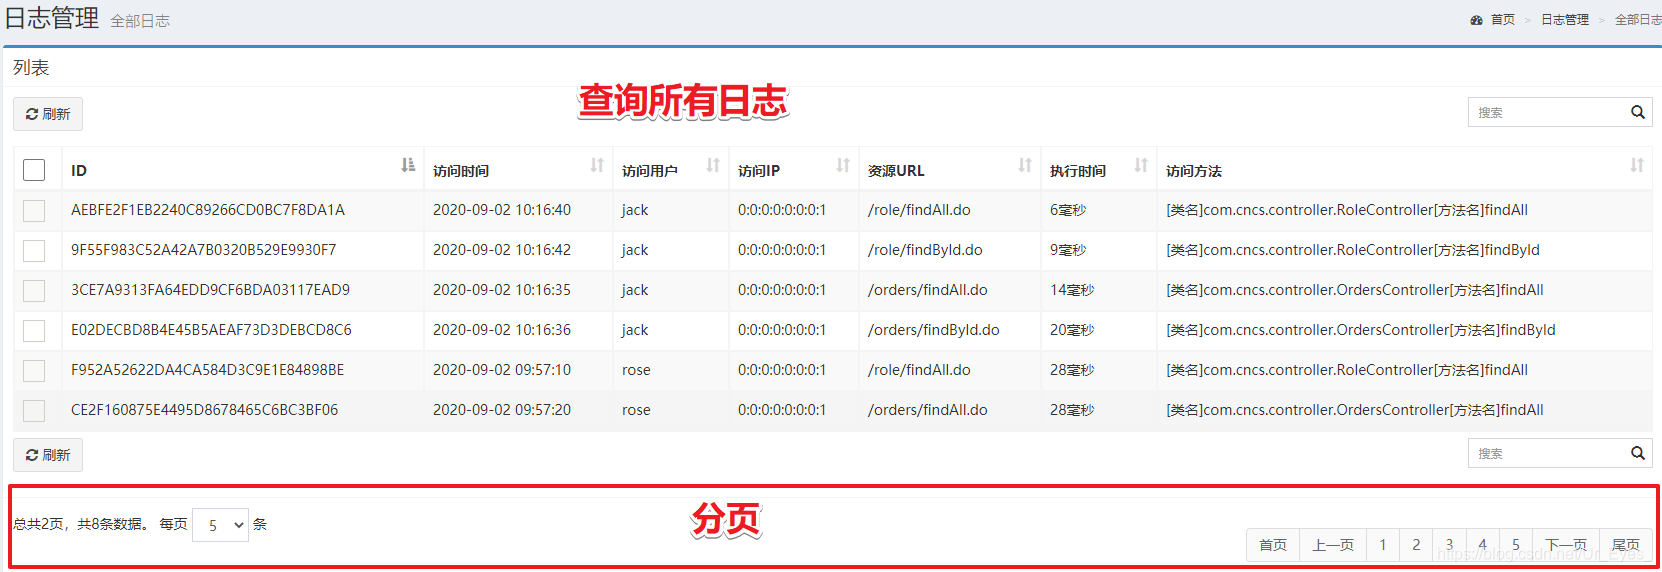Select timestamp 2020-09-02 10:16:40

(502, 210)
